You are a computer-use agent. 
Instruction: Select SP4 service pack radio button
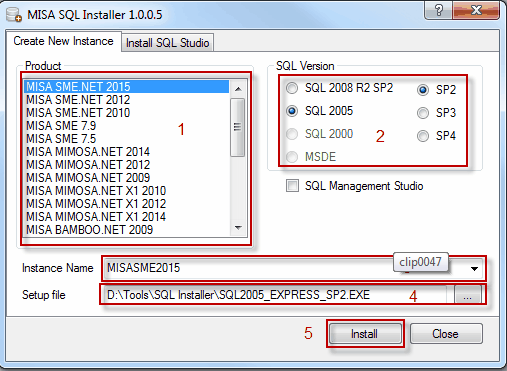click(423, 136)
